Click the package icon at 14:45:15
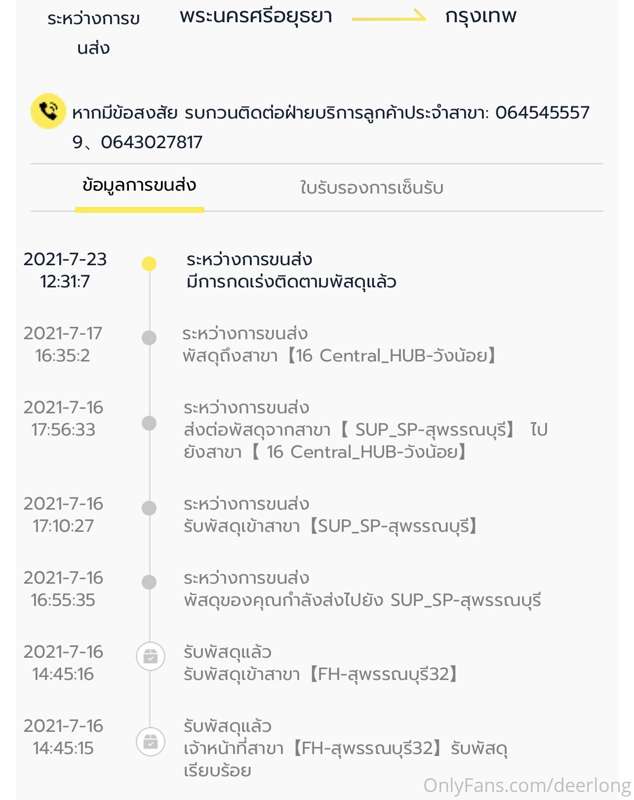Image resolution: width=634 pixels, height=800 pixels. pos(150,741)
